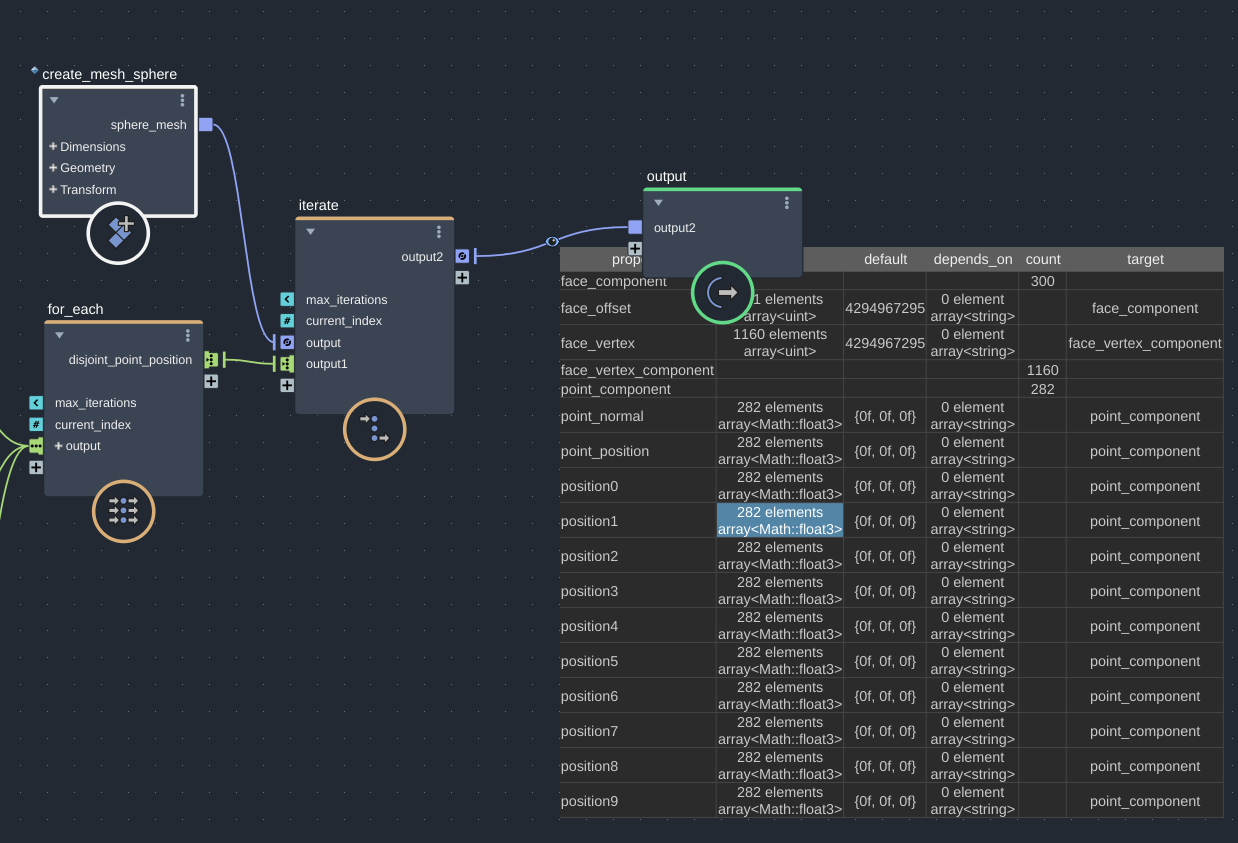This screenshot has height=843, width=1238.
Task: Select the for_each node title
Action: [75, 309]
